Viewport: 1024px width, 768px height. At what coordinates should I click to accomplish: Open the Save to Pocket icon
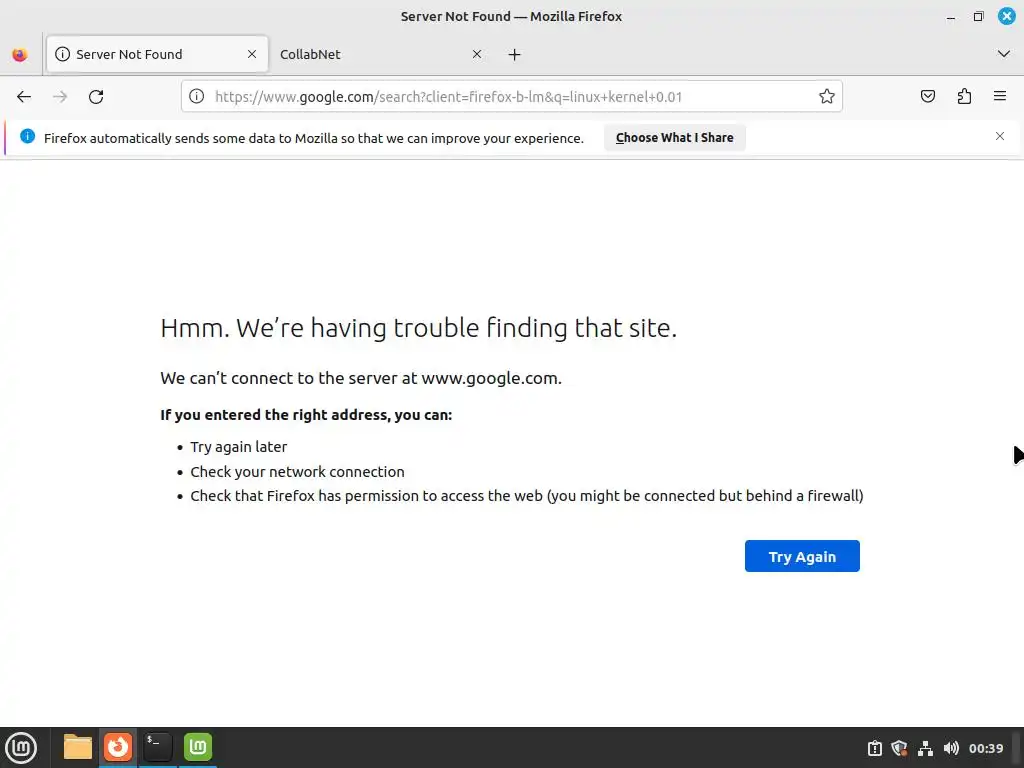pyautogui.click(x=927, y=97)
